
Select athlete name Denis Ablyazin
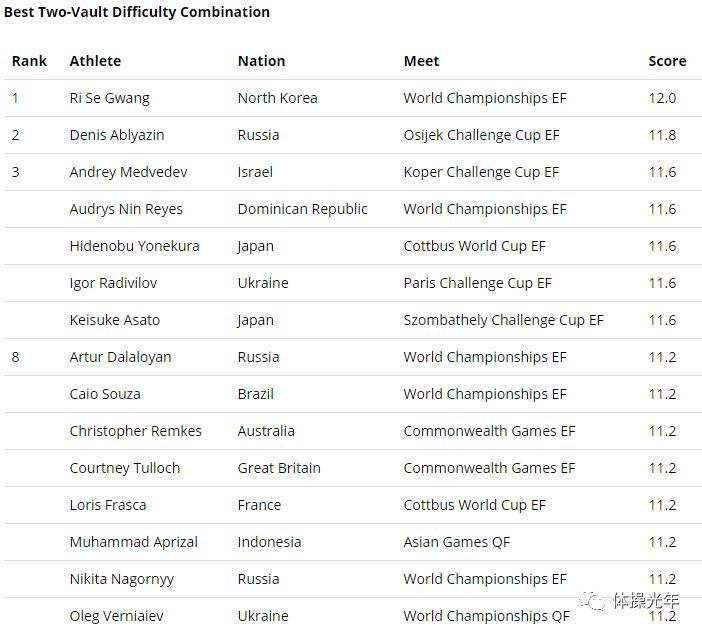point(117,135)
